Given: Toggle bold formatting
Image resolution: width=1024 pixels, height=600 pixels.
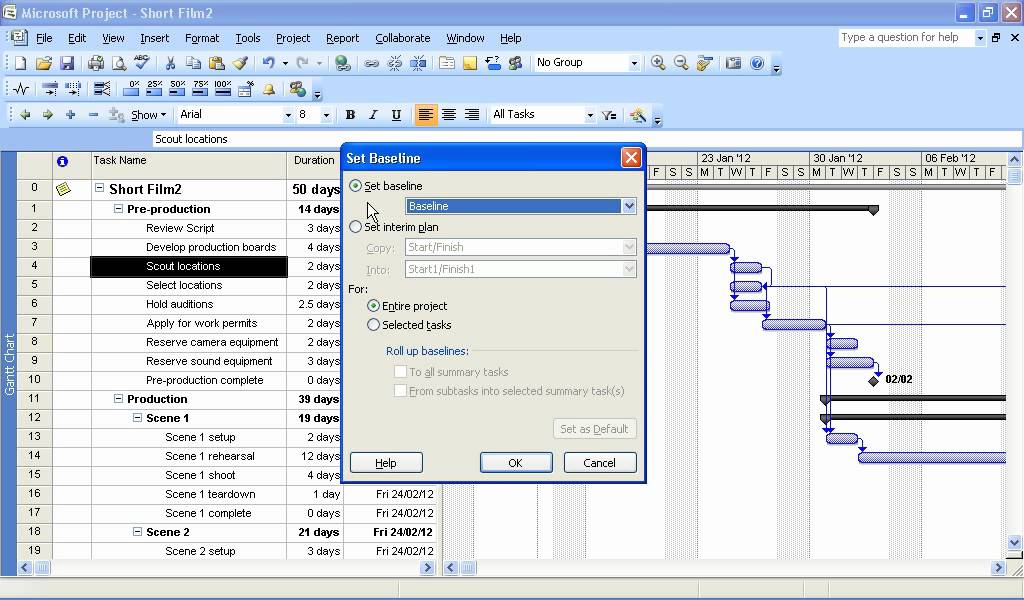Looking at the screenshot, I should click(x=350, y=115).
